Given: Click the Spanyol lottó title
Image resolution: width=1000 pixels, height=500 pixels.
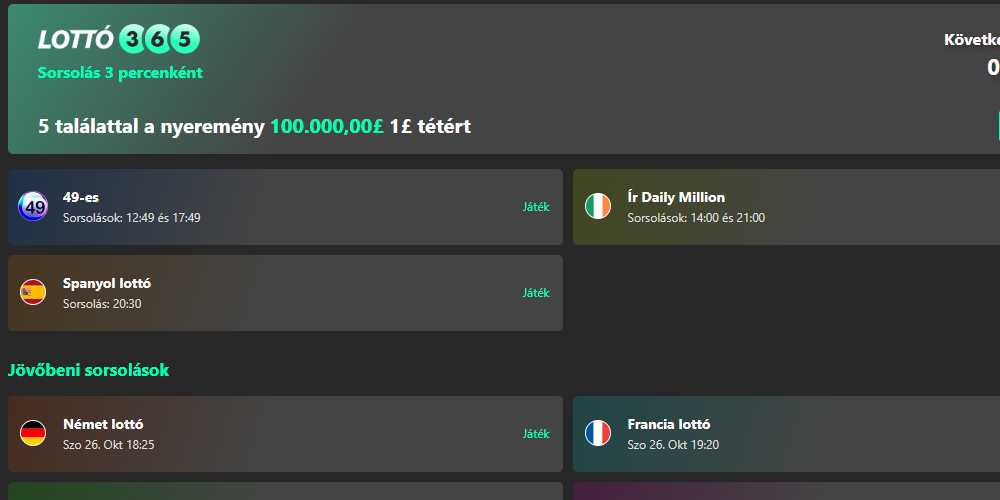Looking at the screenshot, I should [107, 283].
